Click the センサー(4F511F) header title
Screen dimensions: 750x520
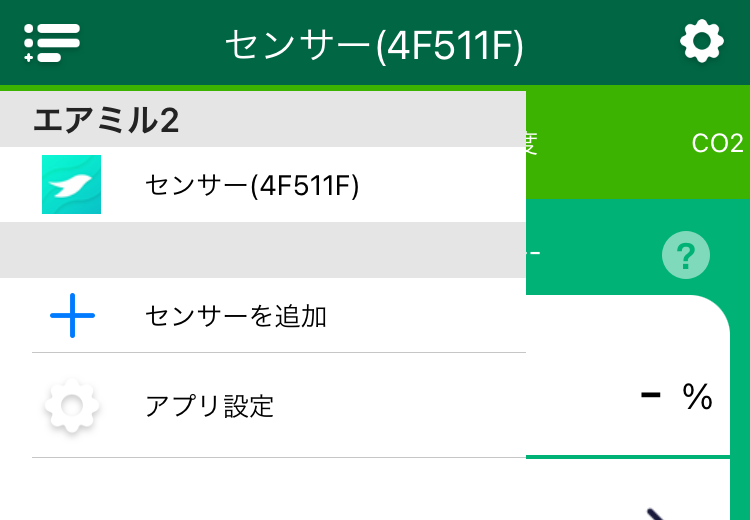pyautogui.click(x=374, y=44)
